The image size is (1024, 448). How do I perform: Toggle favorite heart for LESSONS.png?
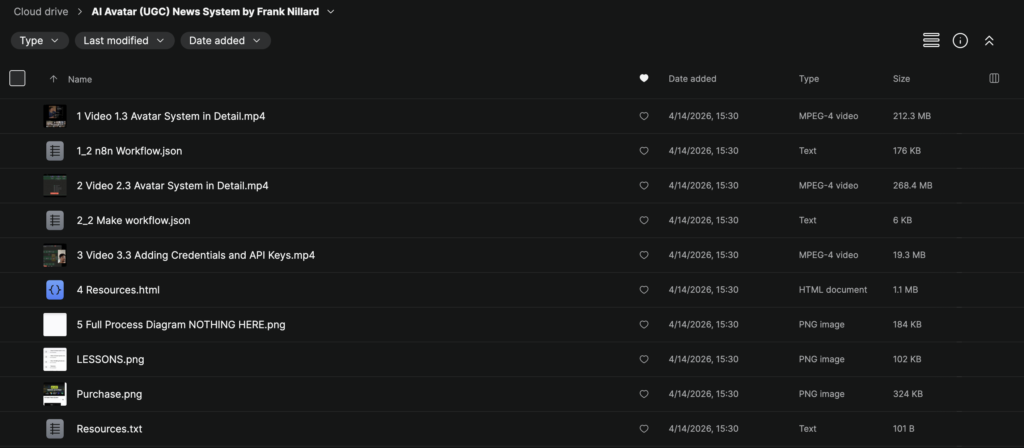pyautogui.click(x=644, y=359)
